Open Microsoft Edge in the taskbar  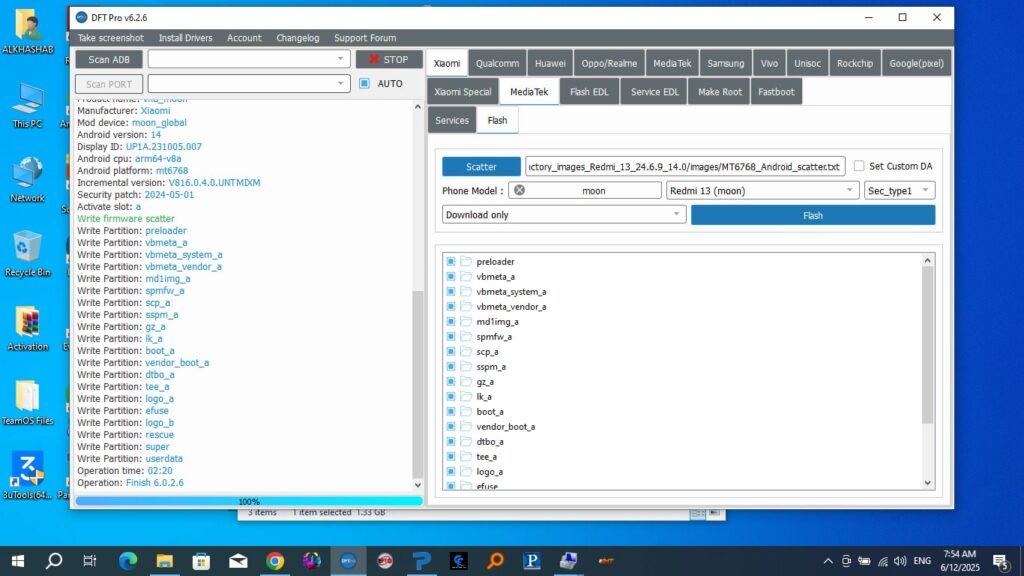[128, 561]
